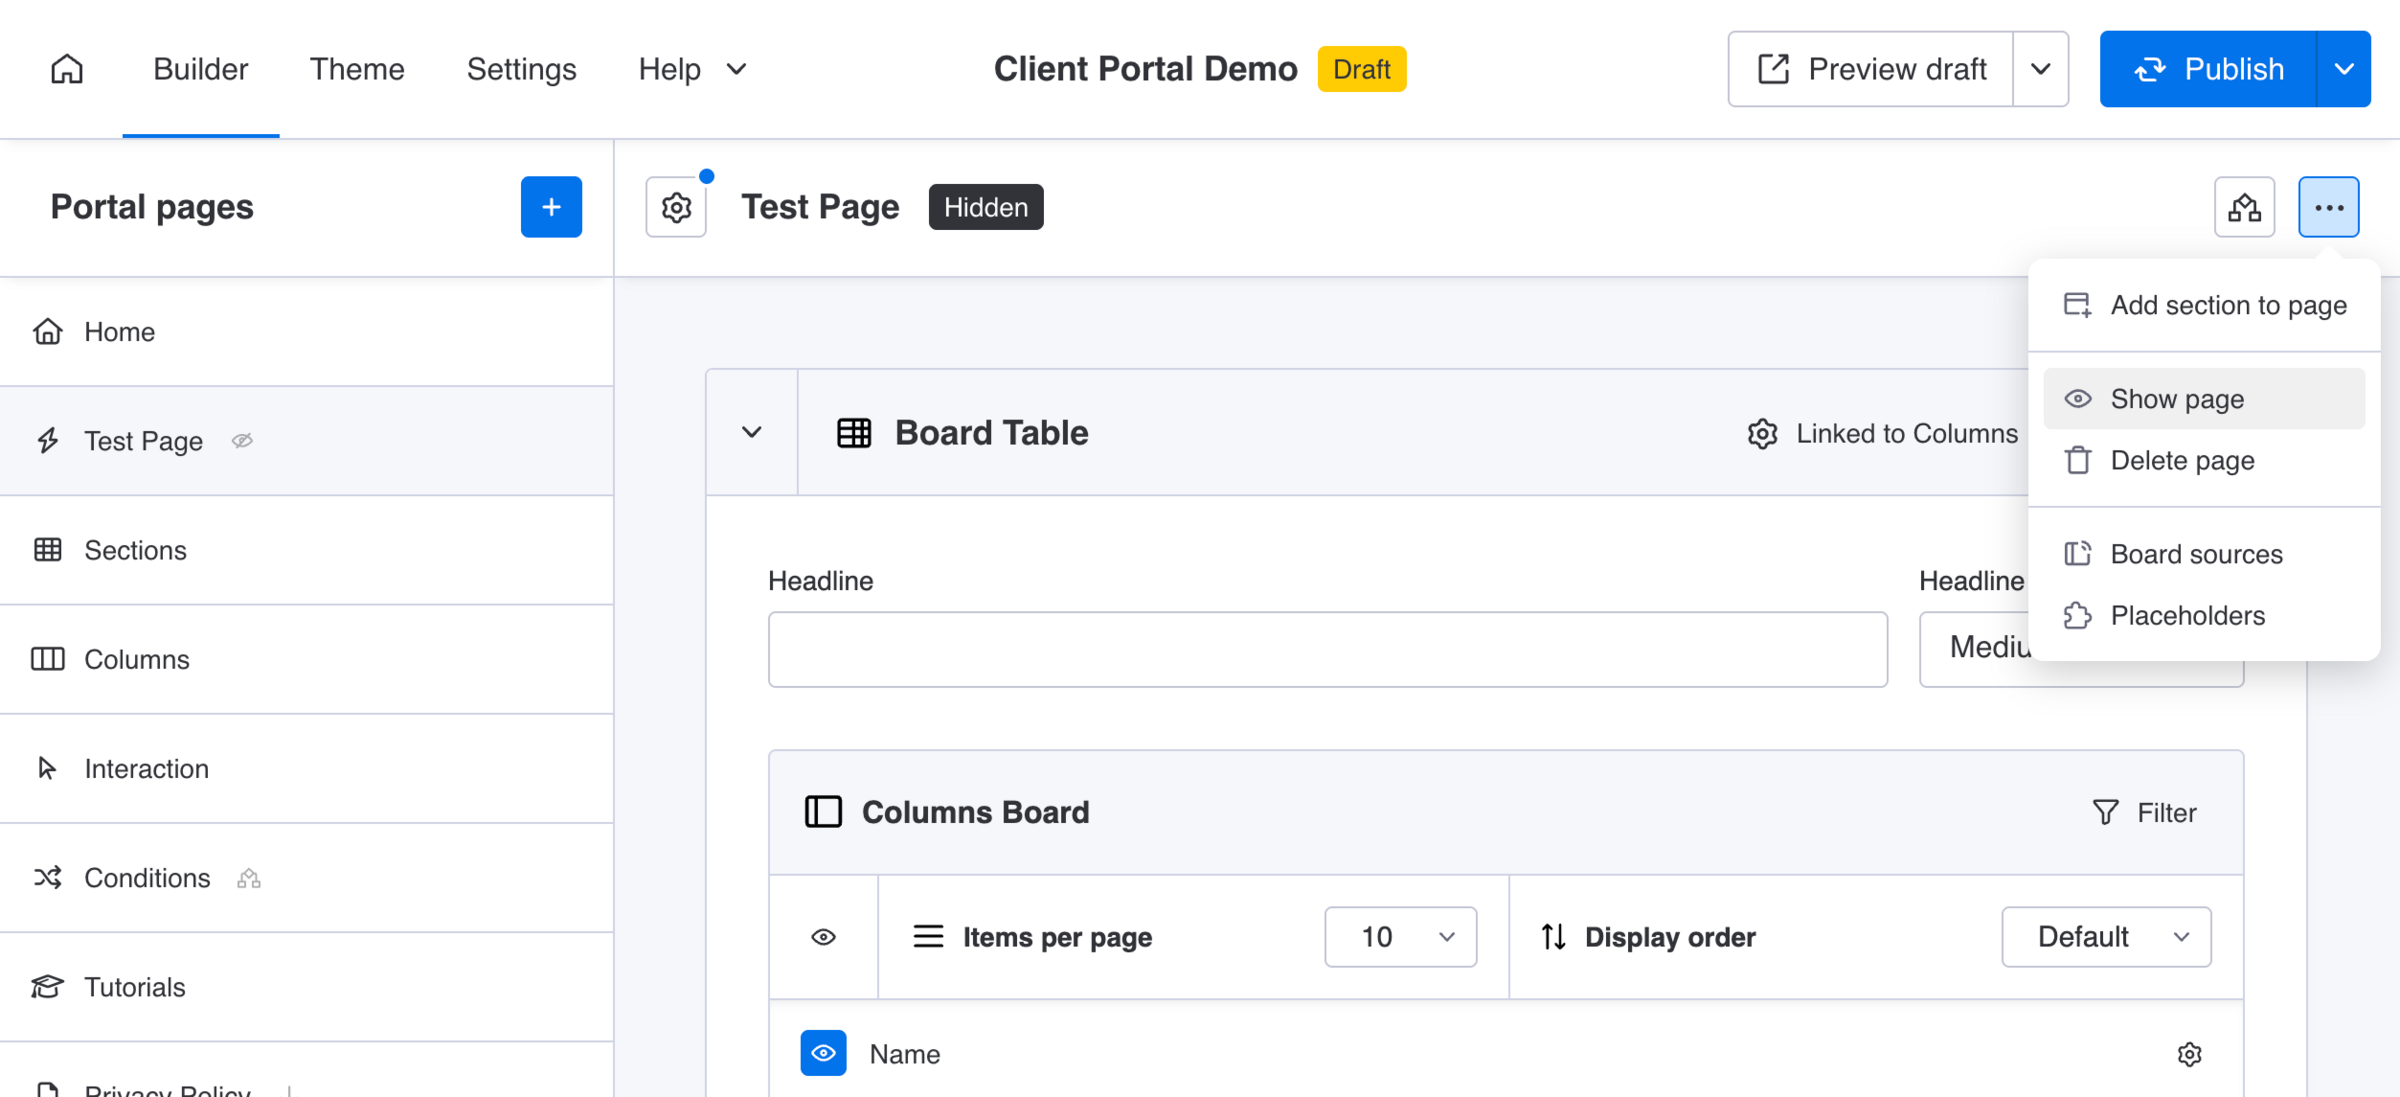Click the Publish button

2208,69
